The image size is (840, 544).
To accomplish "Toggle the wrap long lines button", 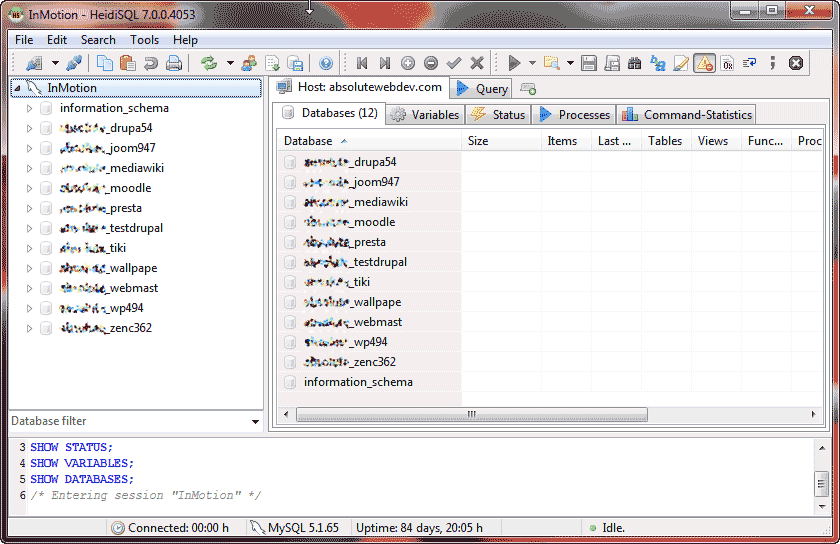I will pos(750,63).
